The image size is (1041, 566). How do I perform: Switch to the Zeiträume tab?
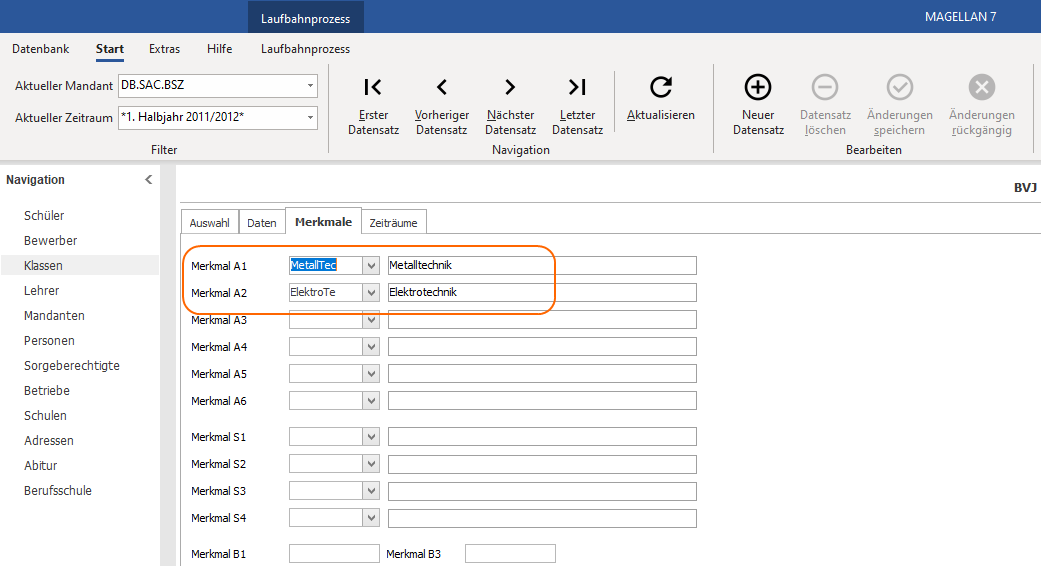click(394, 223)
